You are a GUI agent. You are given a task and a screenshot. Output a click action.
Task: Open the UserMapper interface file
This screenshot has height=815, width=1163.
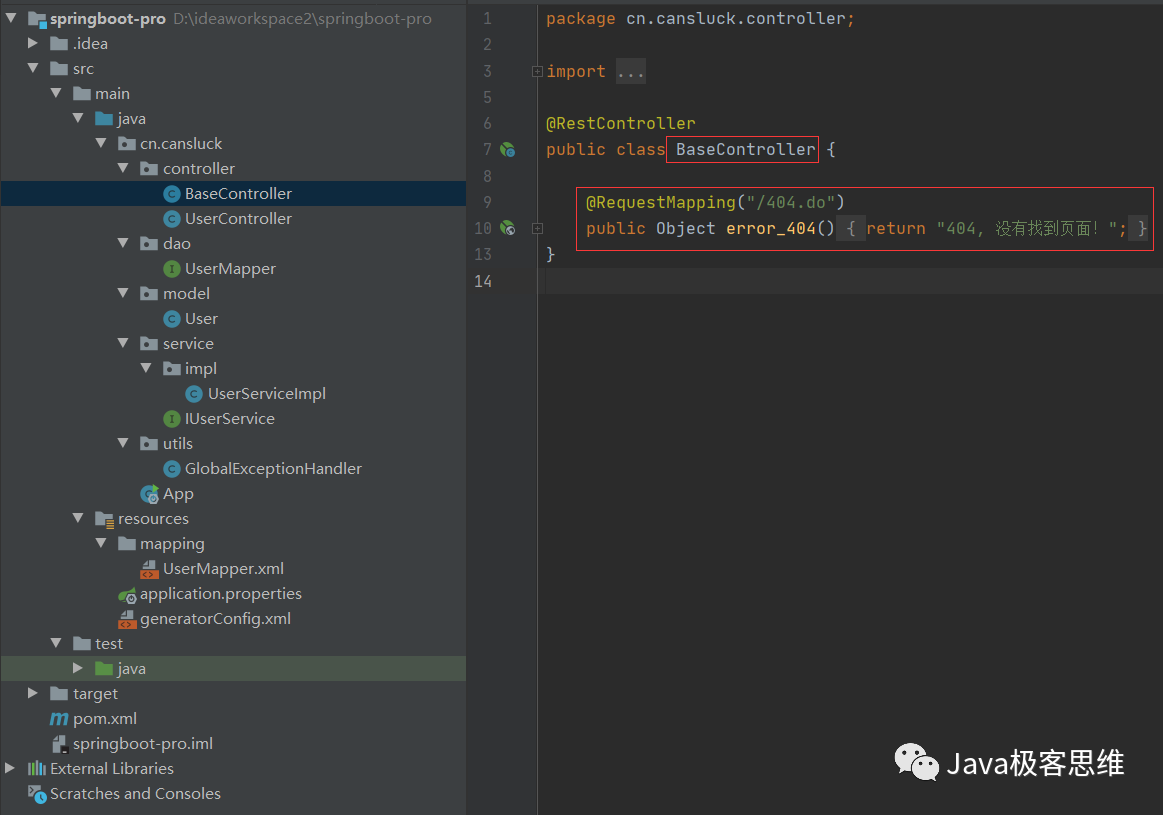[x=230, y=269]
